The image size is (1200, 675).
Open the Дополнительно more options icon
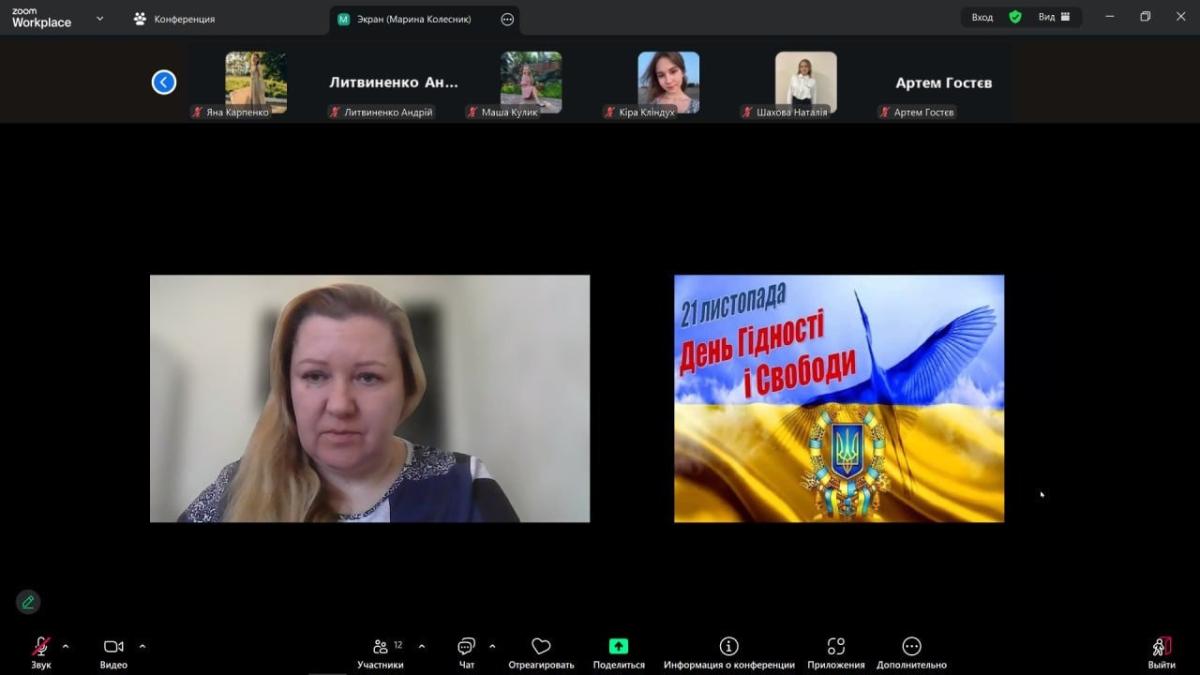click(x=911, y=647)
